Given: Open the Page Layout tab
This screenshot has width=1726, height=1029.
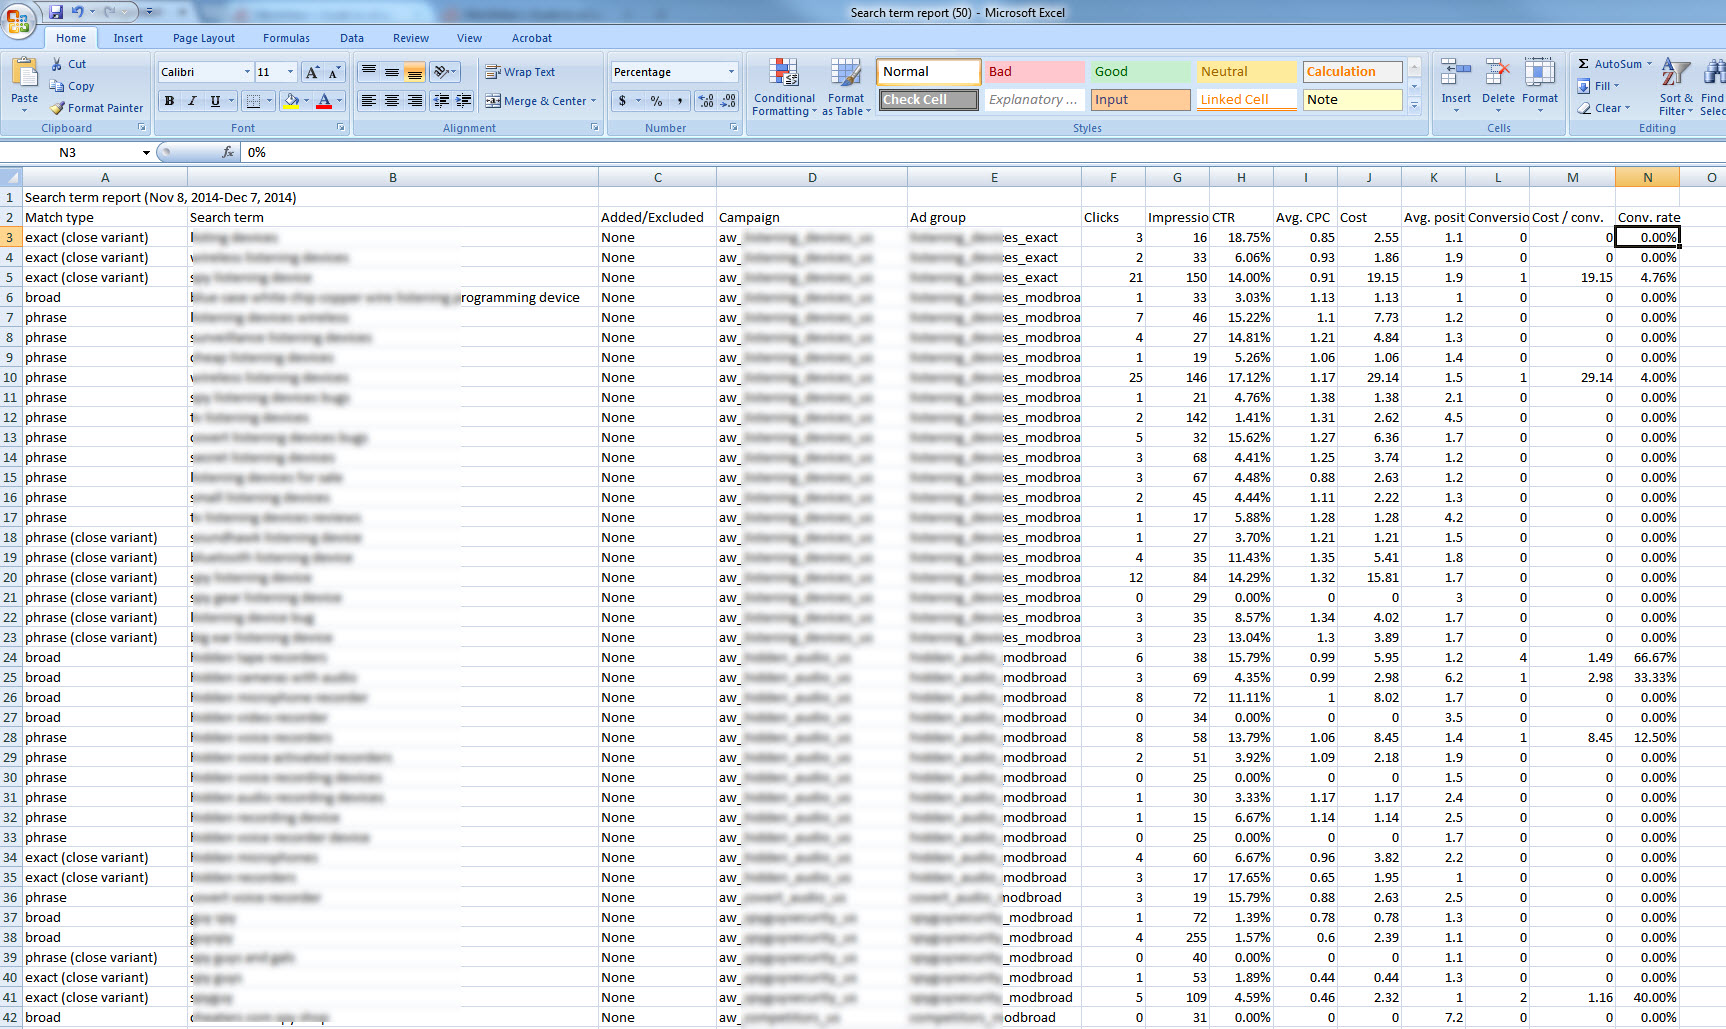Looking at the screenshot, I should point(203,38).
